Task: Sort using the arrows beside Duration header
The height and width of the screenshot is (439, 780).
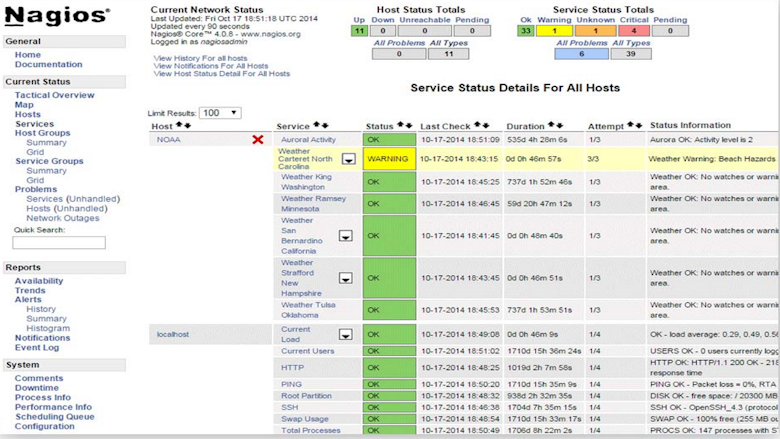Action: tap(551, 126)
